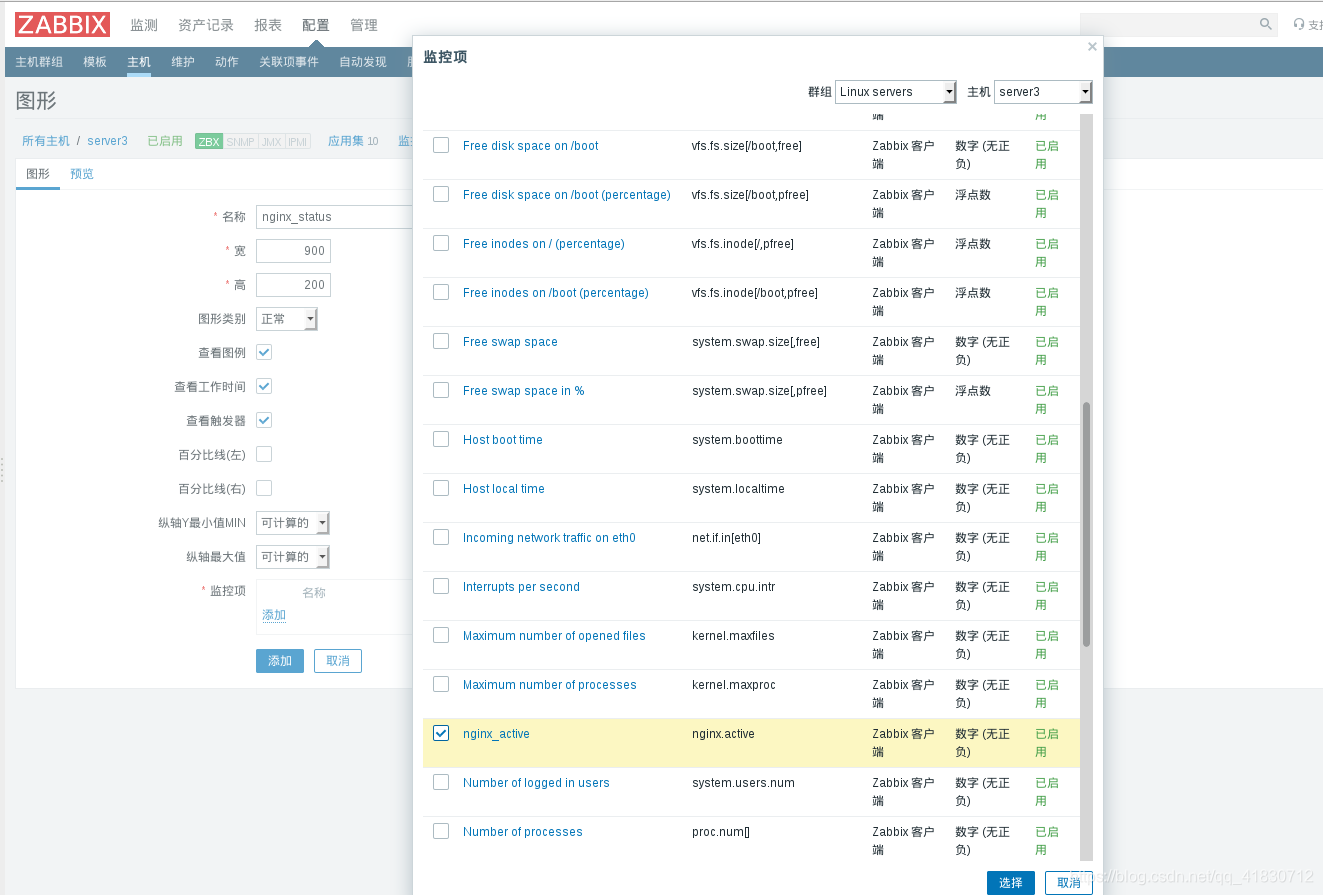Click 选择 button in popup

pos(1011,883)
